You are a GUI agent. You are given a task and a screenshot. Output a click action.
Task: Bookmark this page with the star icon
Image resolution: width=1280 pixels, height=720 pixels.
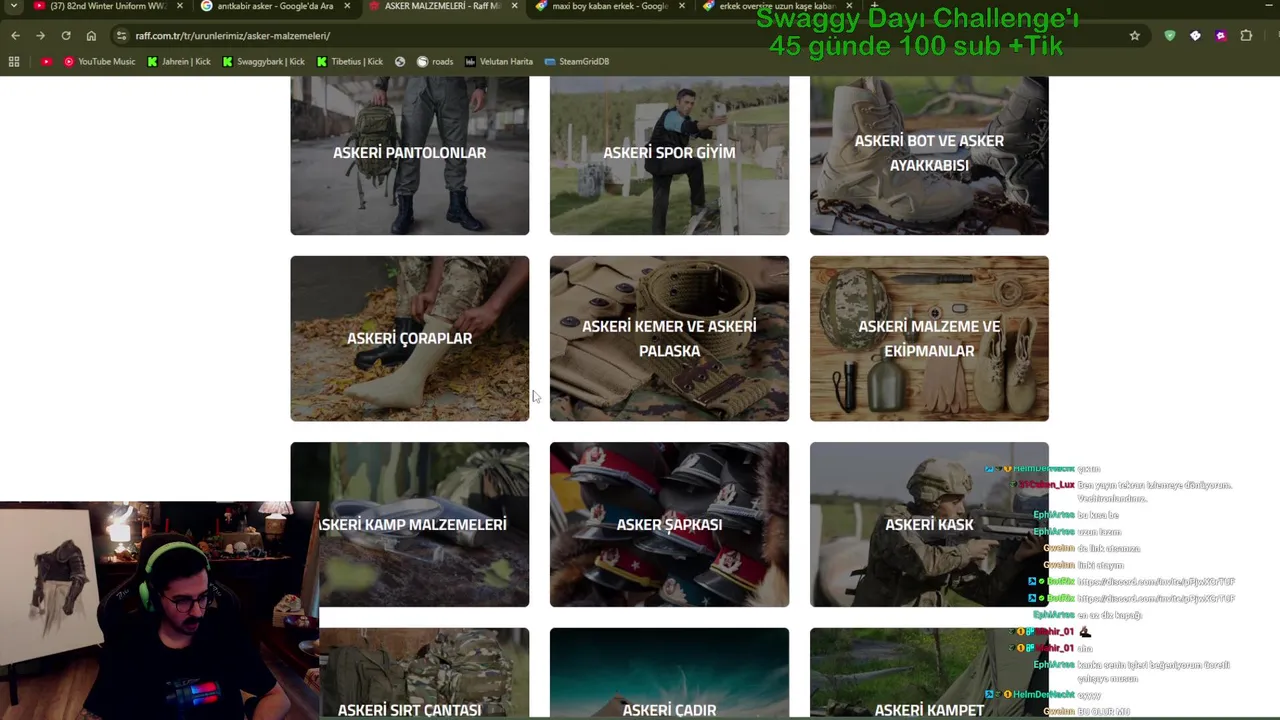1134,35
